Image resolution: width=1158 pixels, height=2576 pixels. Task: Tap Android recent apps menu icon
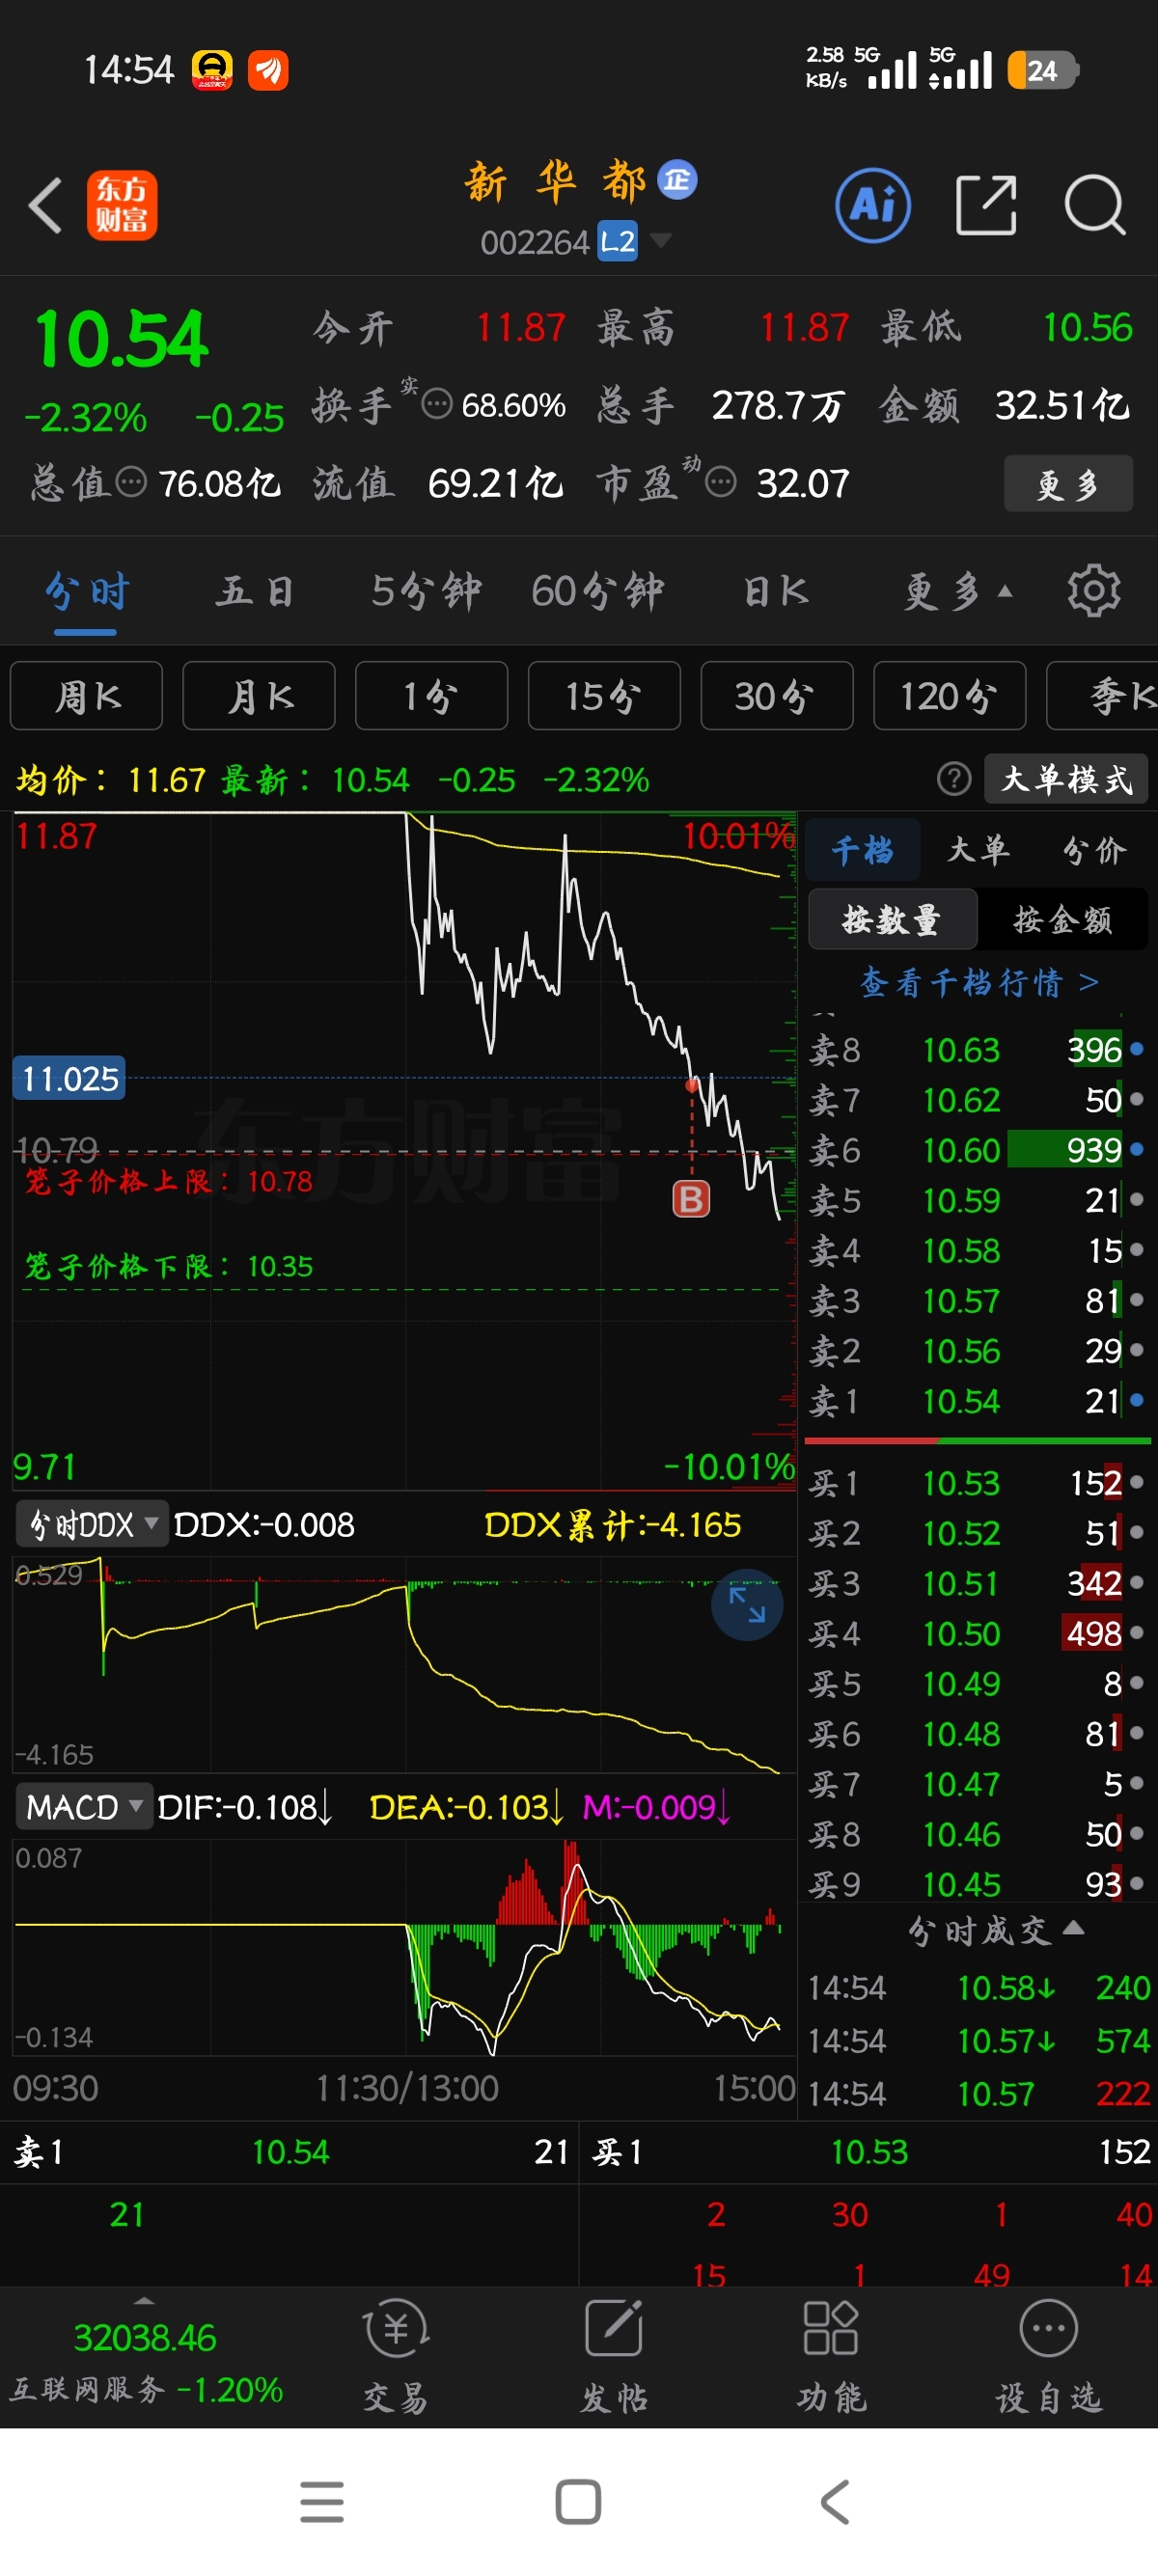[322, 2502]
